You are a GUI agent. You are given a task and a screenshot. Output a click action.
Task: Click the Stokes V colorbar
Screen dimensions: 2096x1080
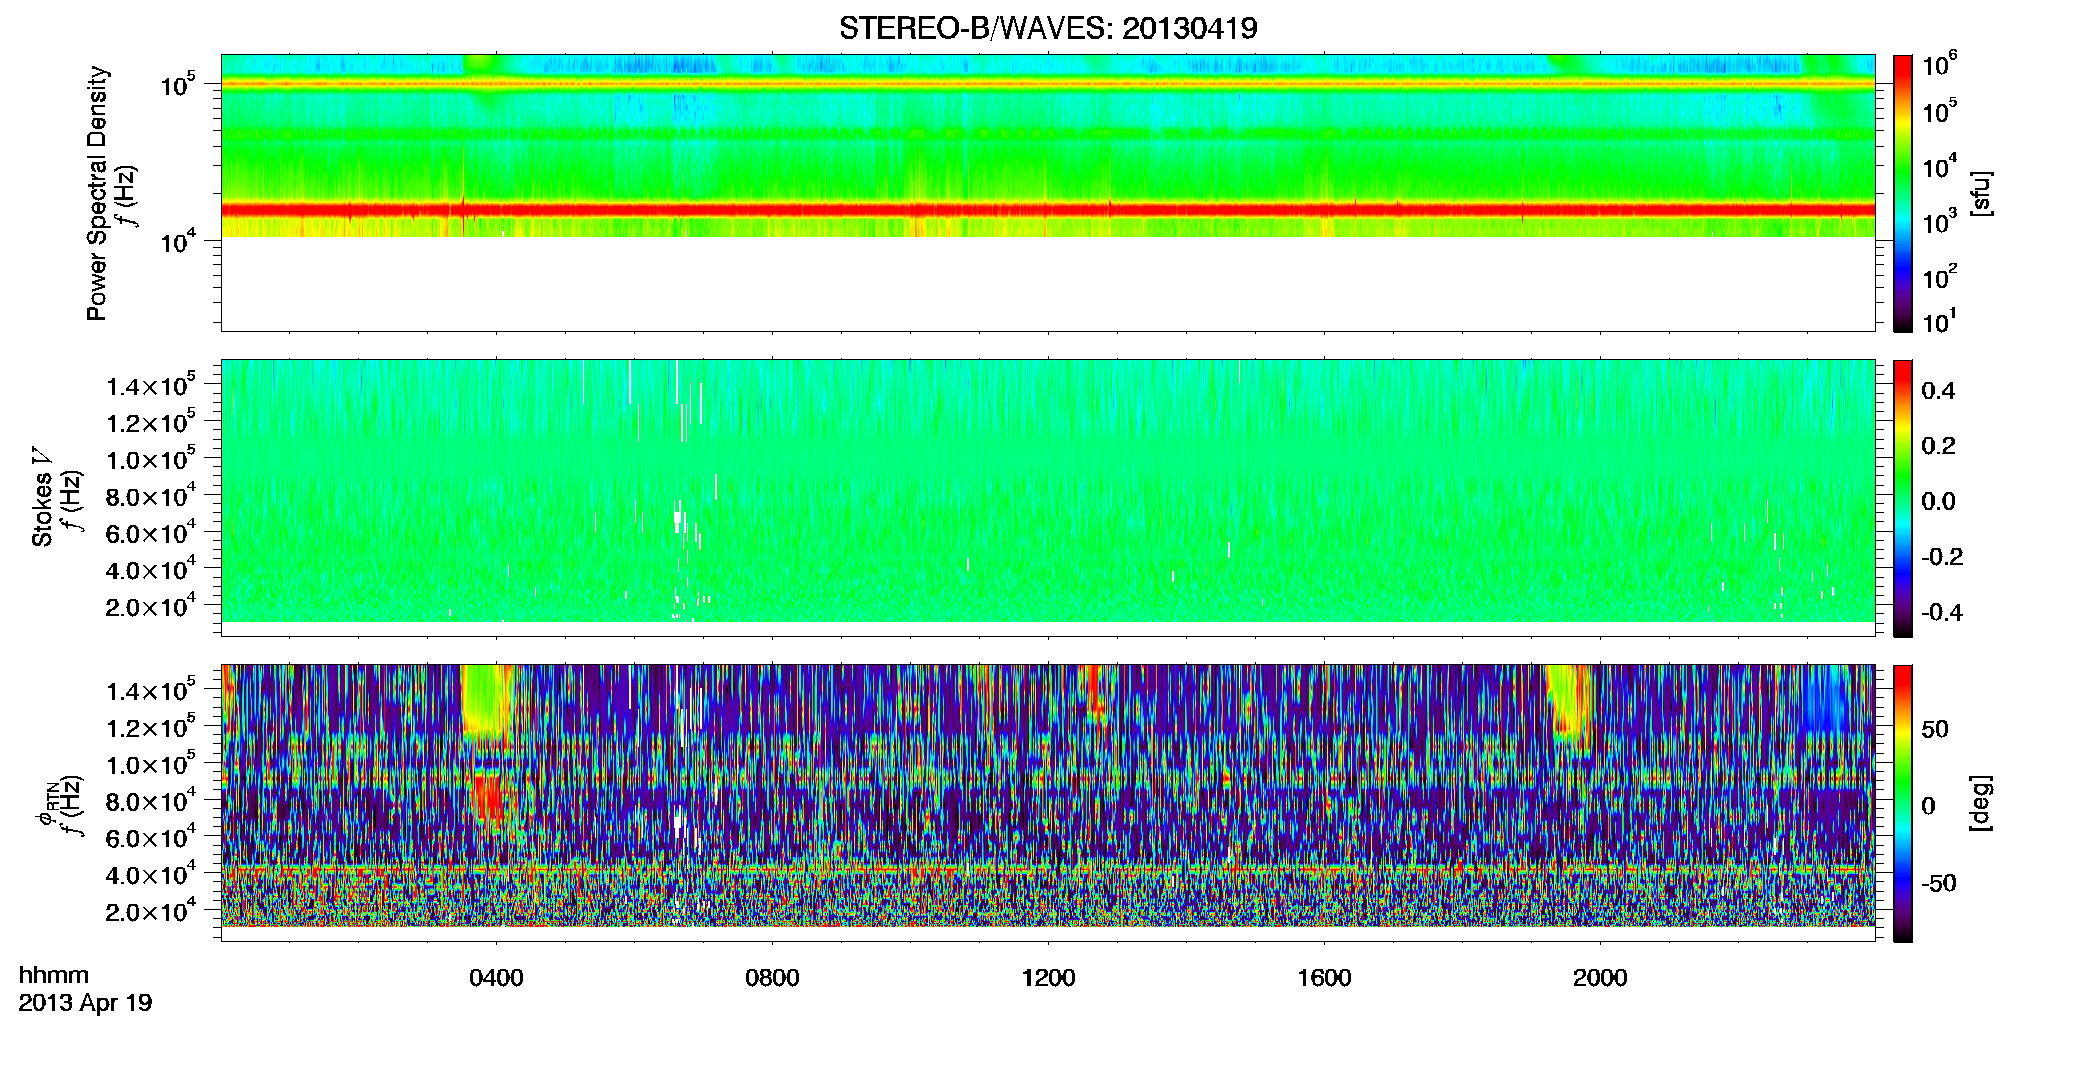coord(1903,498)
